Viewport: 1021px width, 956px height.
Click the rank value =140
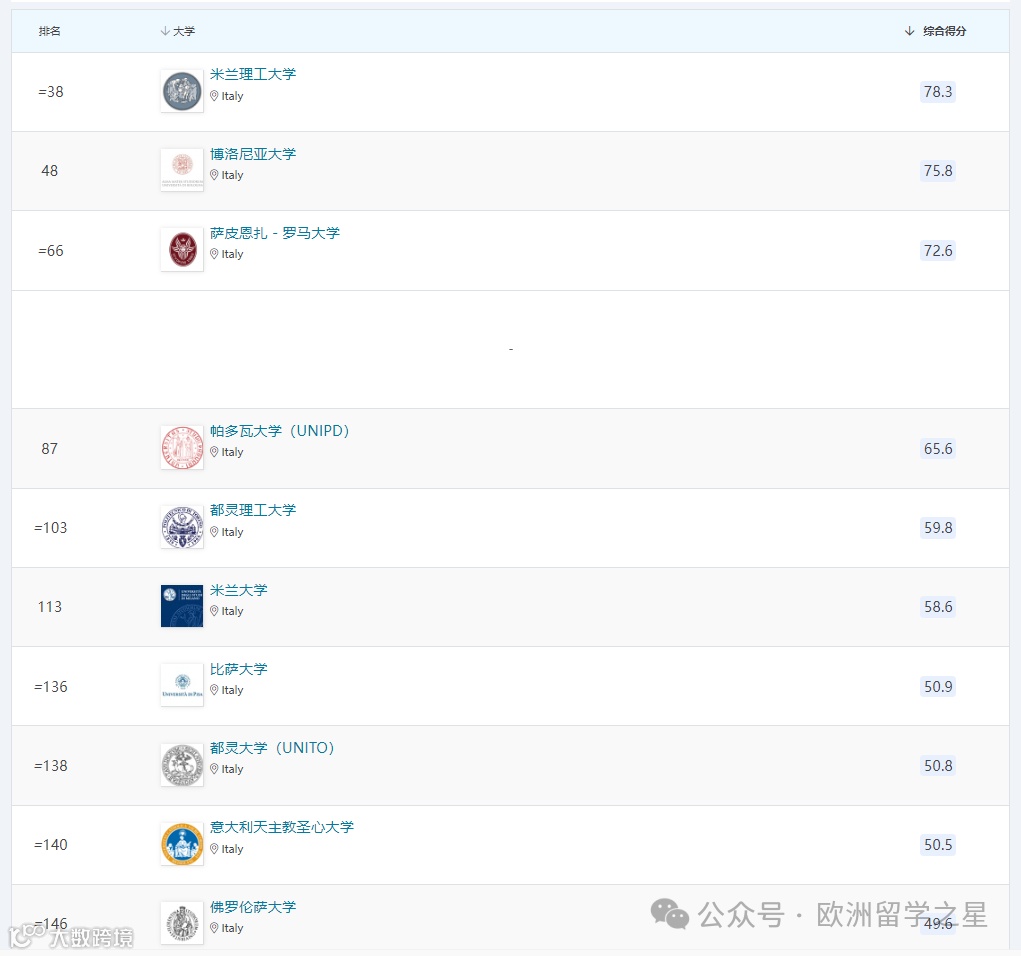[51, 845]
